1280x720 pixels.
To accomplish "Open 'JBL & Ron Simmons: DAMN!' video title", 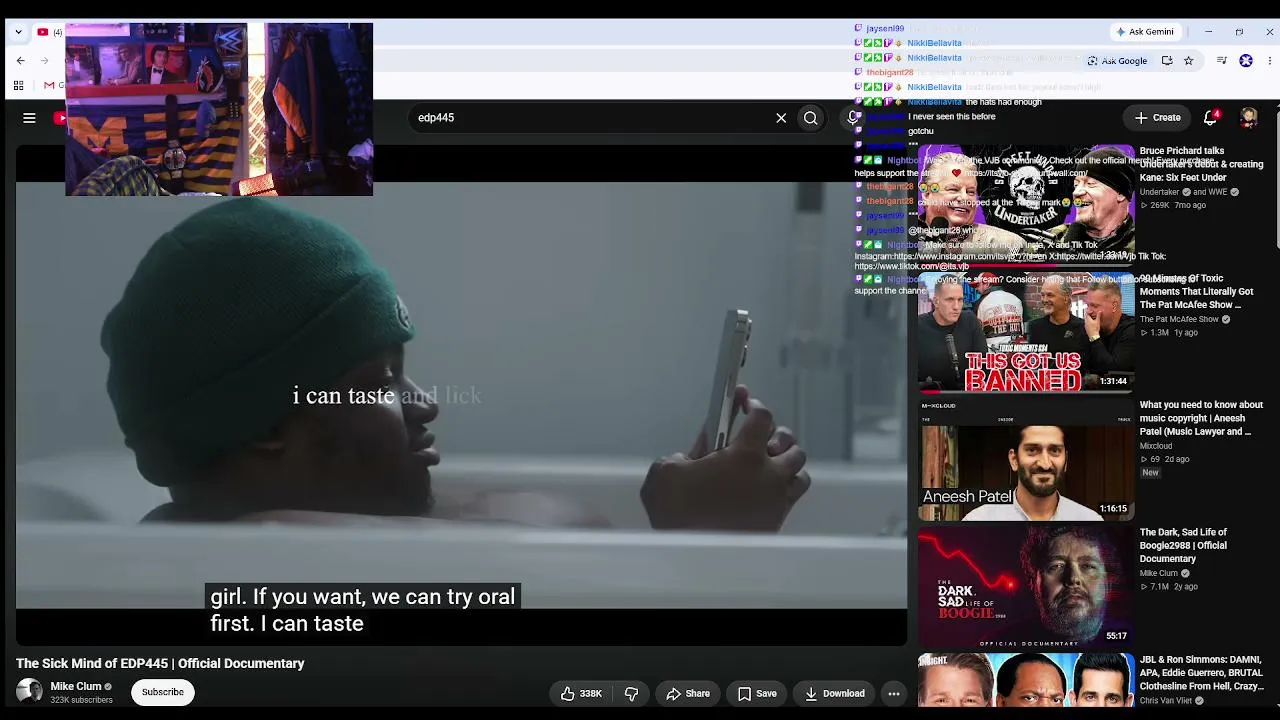I will click(1201, 673).
